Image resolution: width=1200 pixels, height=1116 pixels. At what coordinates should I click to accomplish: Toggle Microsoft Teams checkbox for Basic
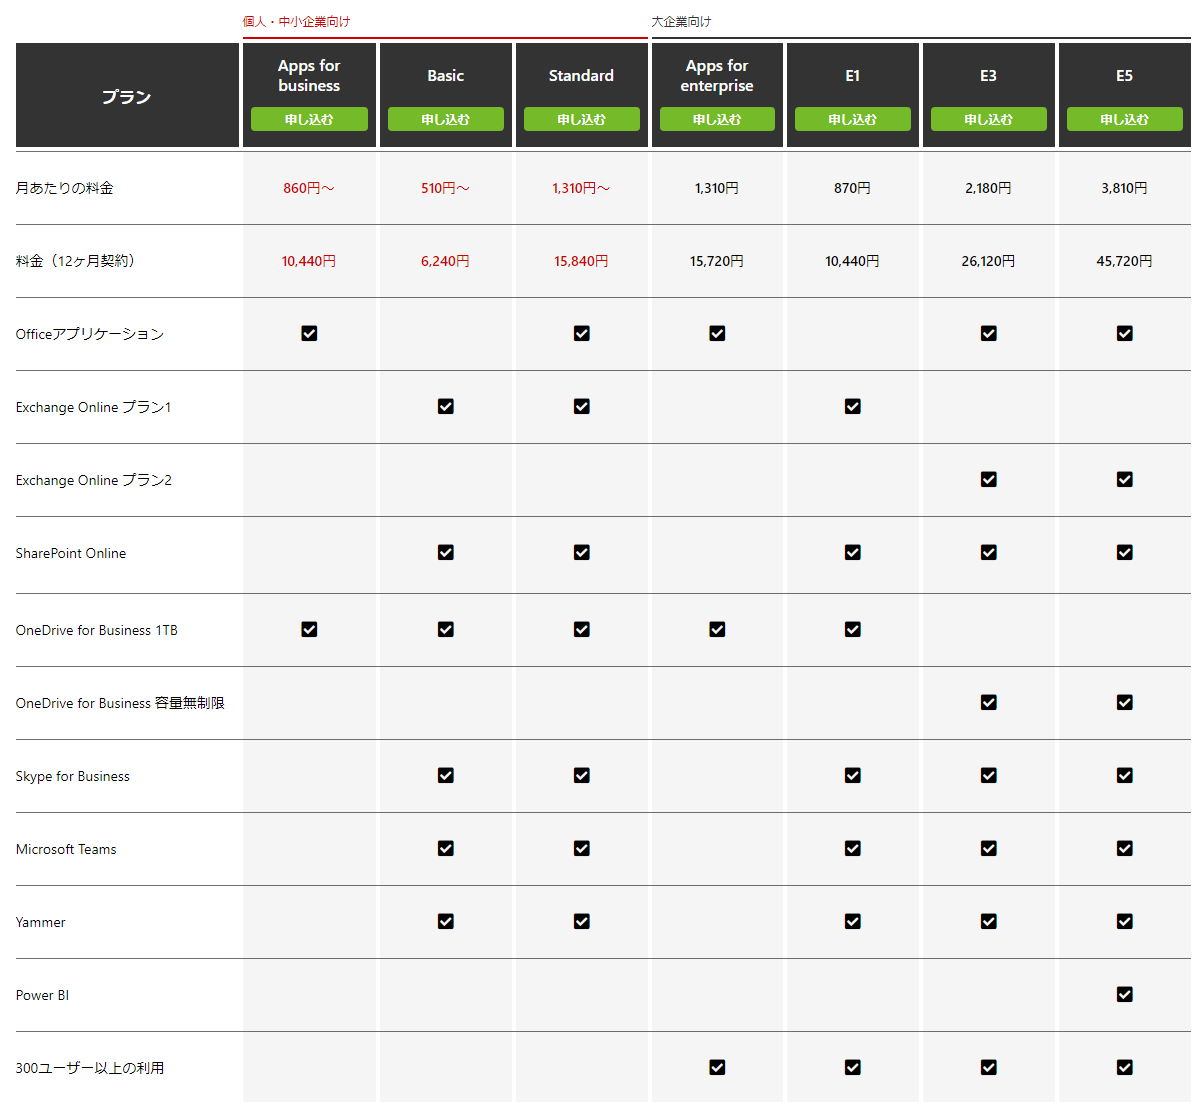point(446,848)
